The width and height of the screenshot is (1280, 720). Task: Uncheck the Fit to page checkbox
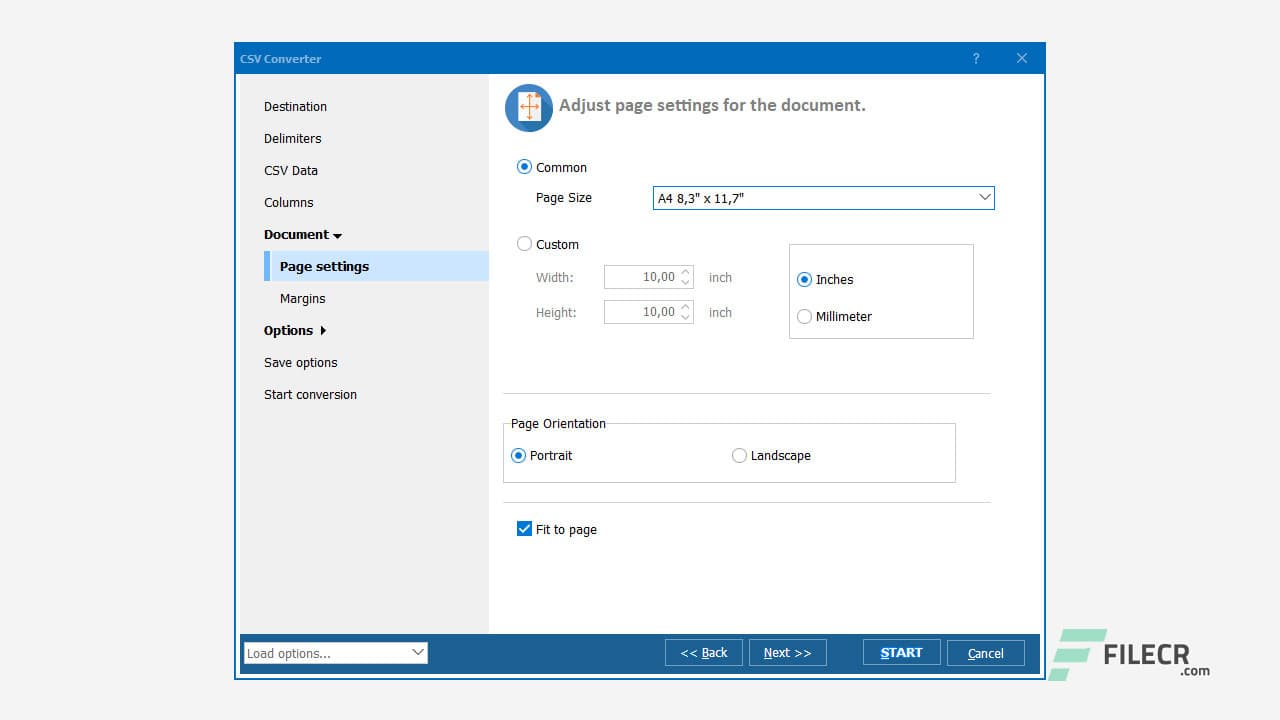[524, 529]
